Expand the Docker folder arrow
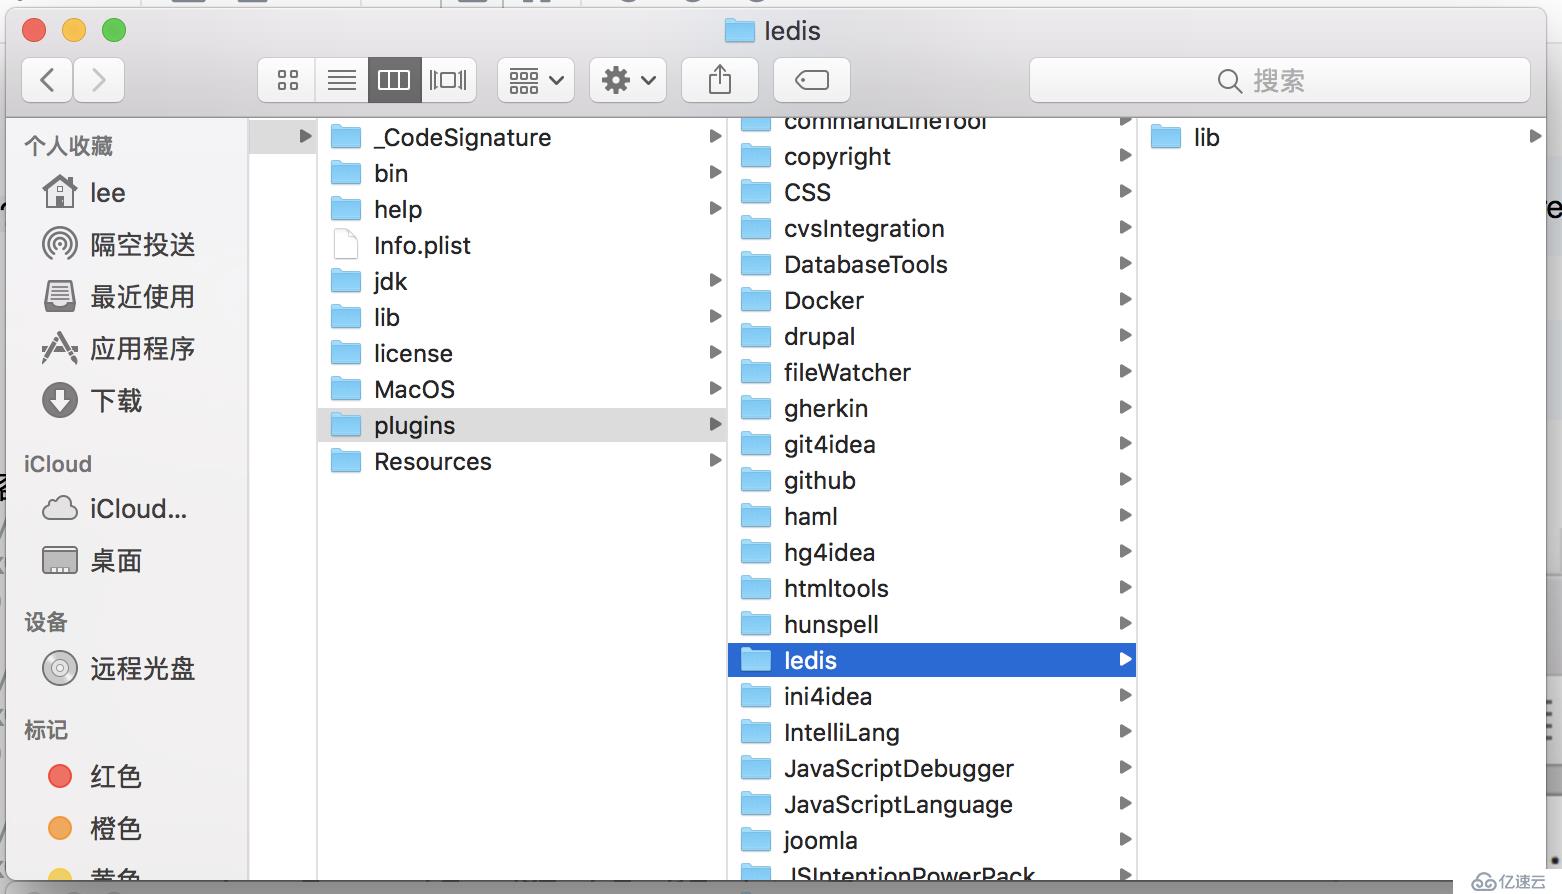This screenshot has width=1562, height=894. pyautogui.click(x=1125, y=300)
